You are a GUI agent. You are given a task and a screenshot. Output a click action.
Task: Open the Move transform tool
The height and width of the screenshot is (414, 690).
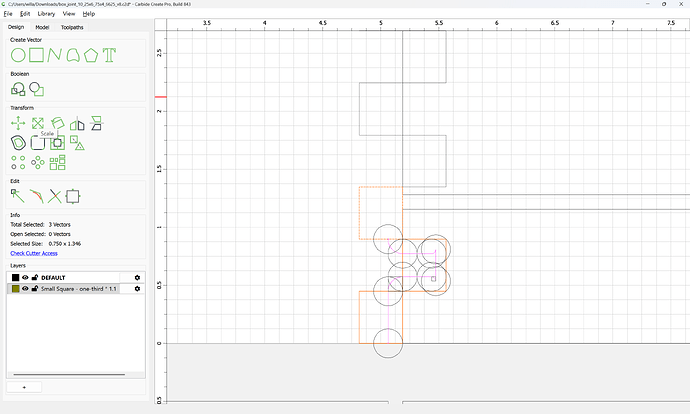[x=18, y=123]
